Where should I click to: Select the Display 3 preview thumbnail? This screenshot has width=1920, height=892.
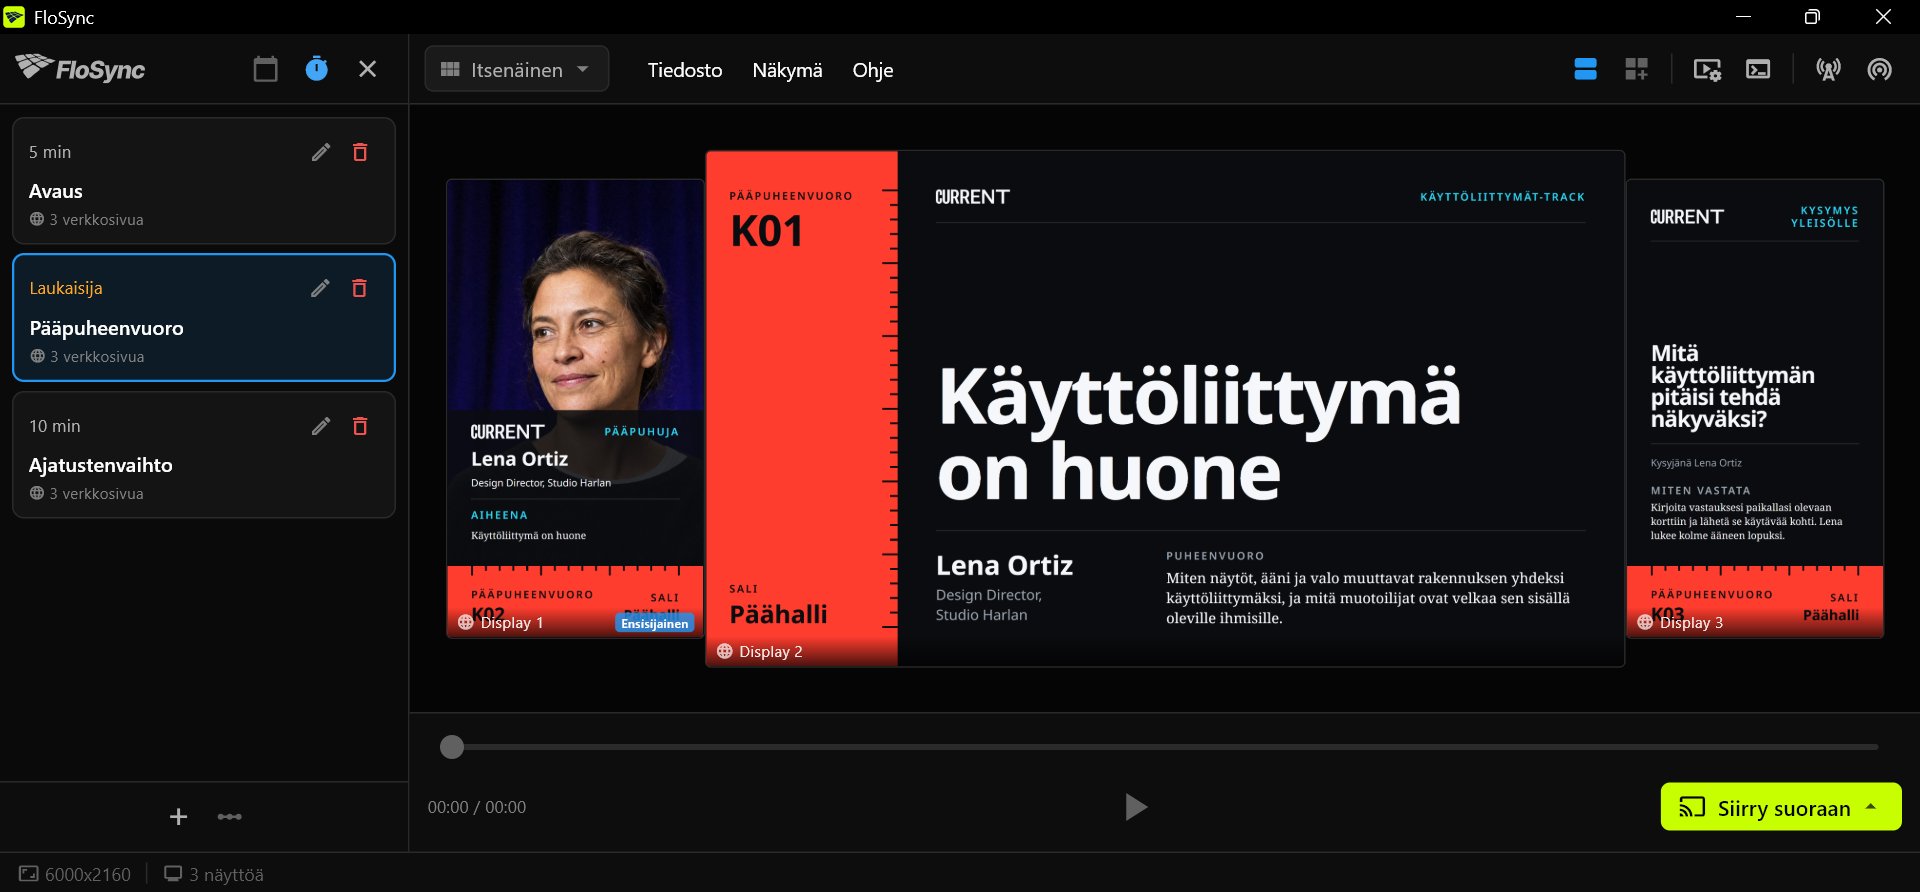click(1755, 408)
